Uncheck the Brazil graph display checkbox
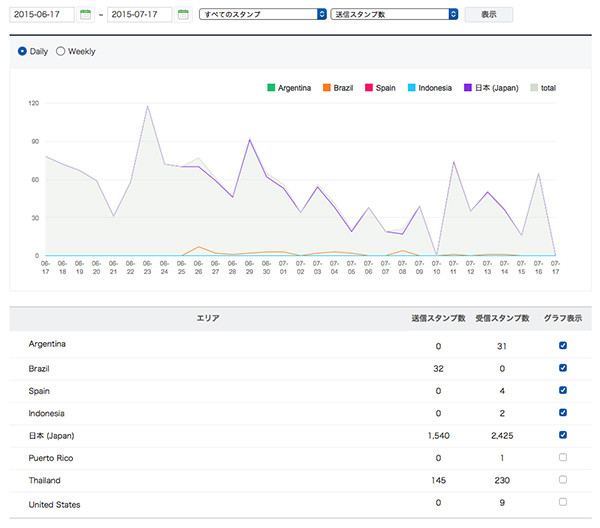This screenshot has width=600, height=528. coord(564,368)
